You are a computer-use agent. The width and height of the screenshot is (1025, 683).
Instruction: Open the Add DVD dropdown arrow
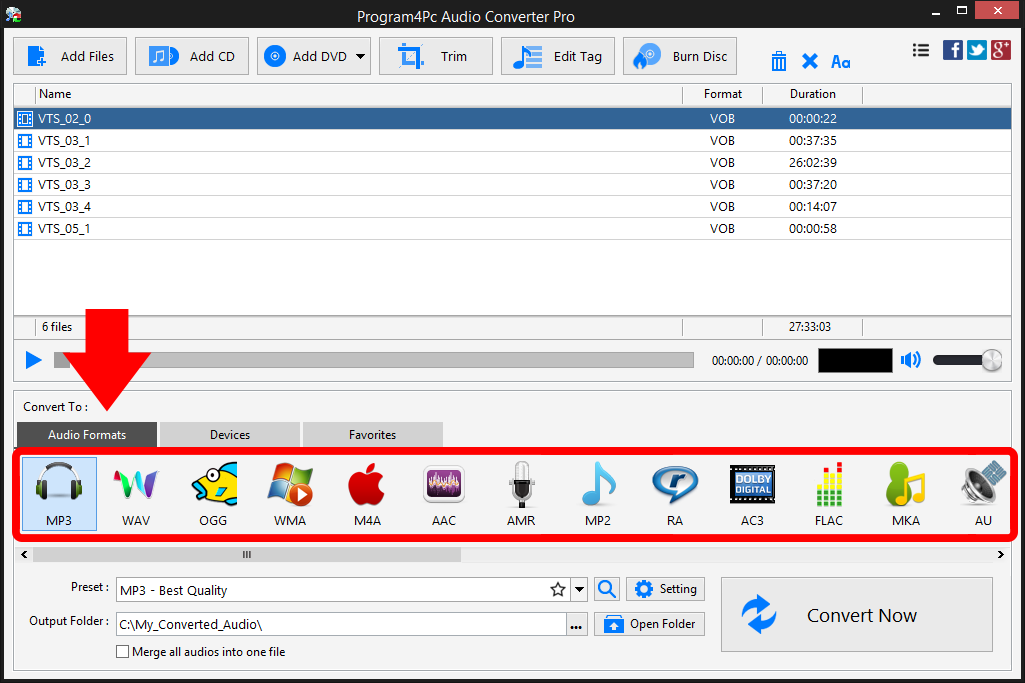(x=362, y=56)
